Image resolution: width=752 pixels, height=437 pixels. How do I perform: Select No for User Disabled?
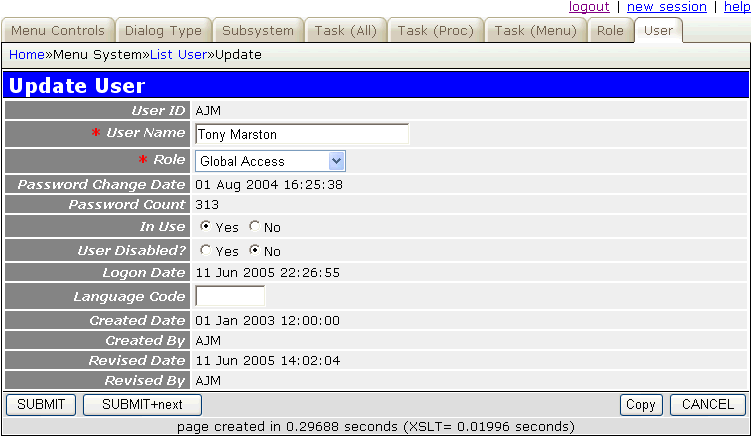tap(255, 251)
